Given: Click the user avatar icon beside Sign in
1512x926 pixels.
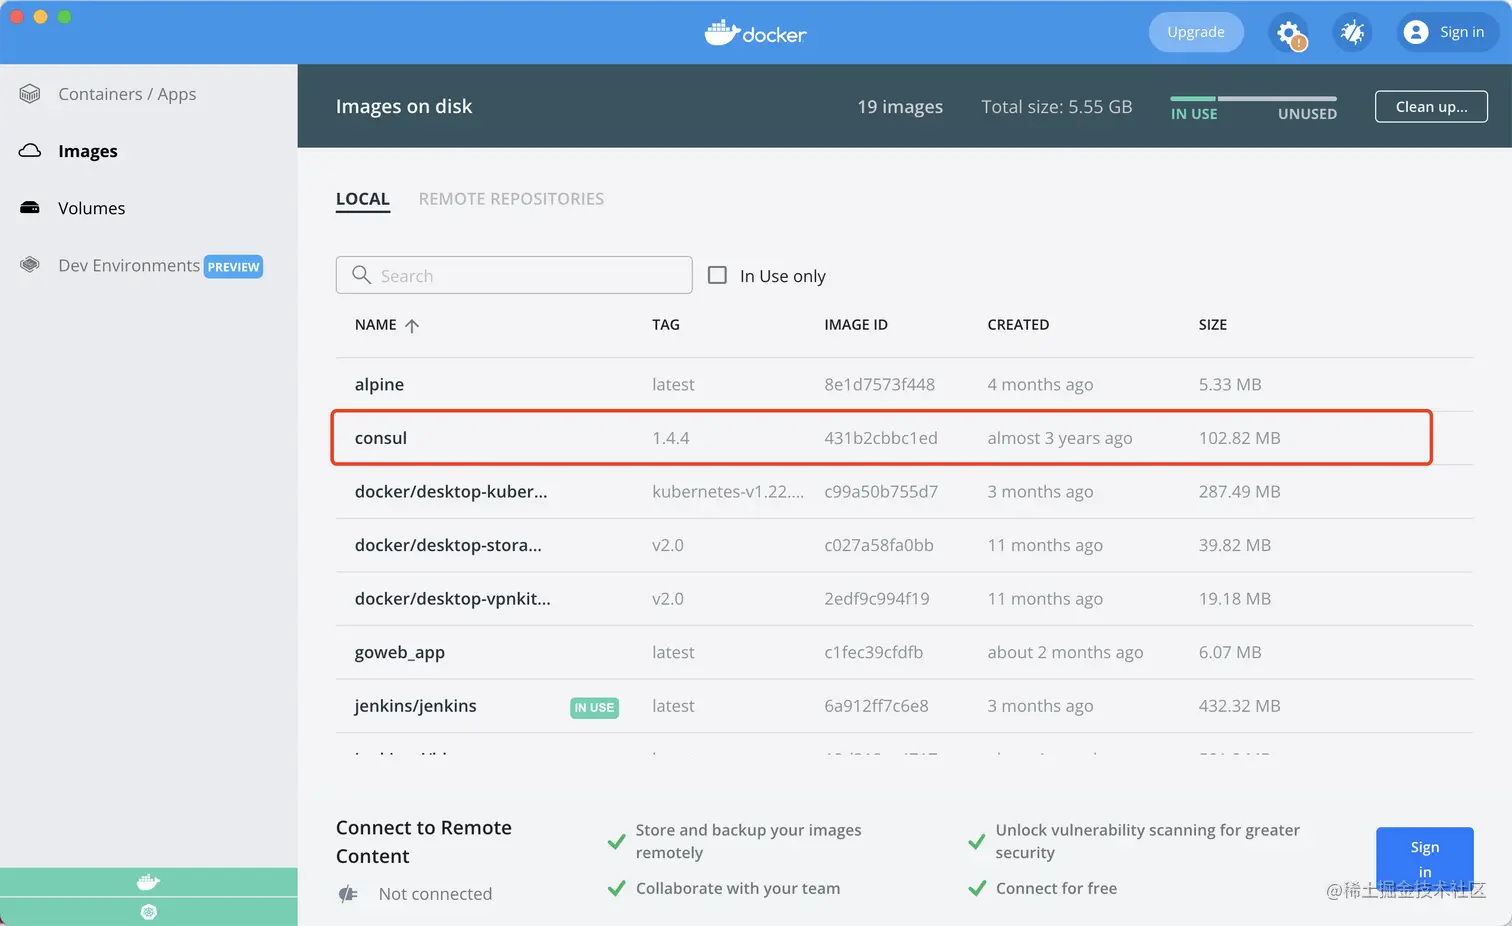Looking at the screenshot, I should point(1416,32).
